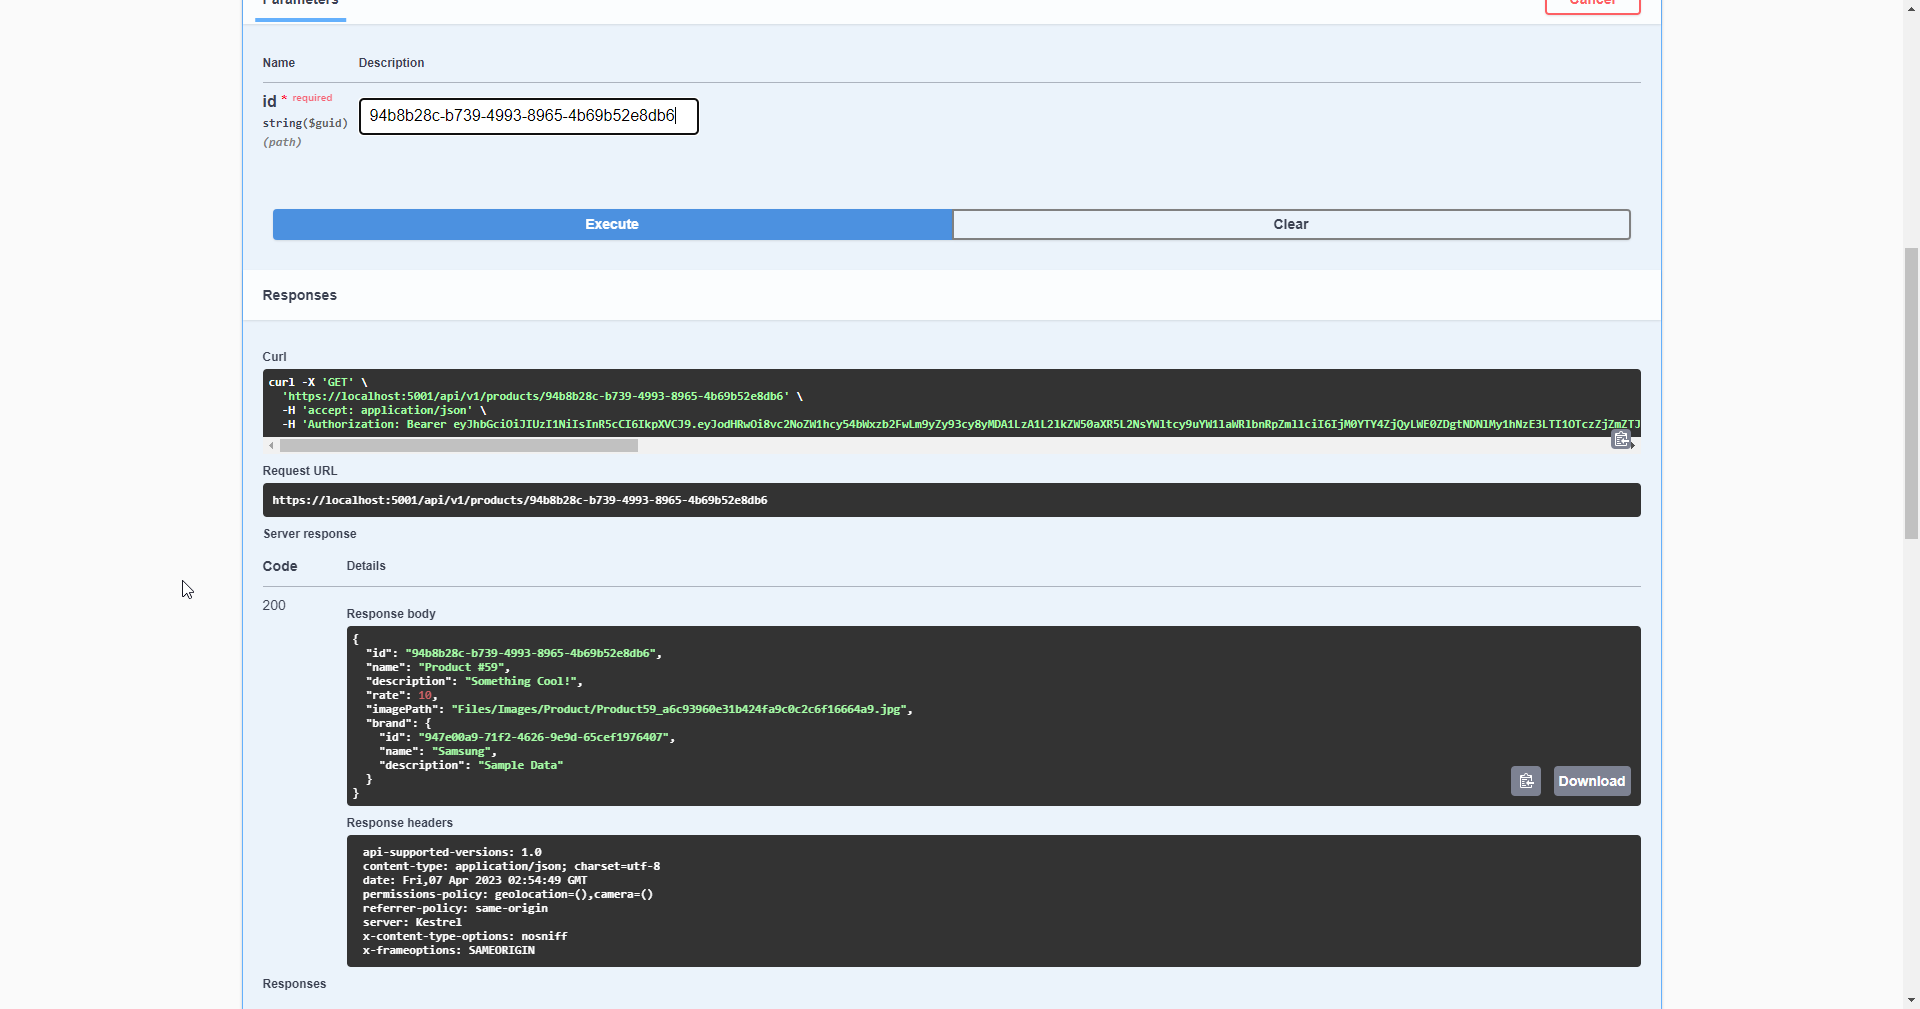Click the curl line with products URL
The height and width of the screenshot is (1009, 1920).
pos(542,396)
